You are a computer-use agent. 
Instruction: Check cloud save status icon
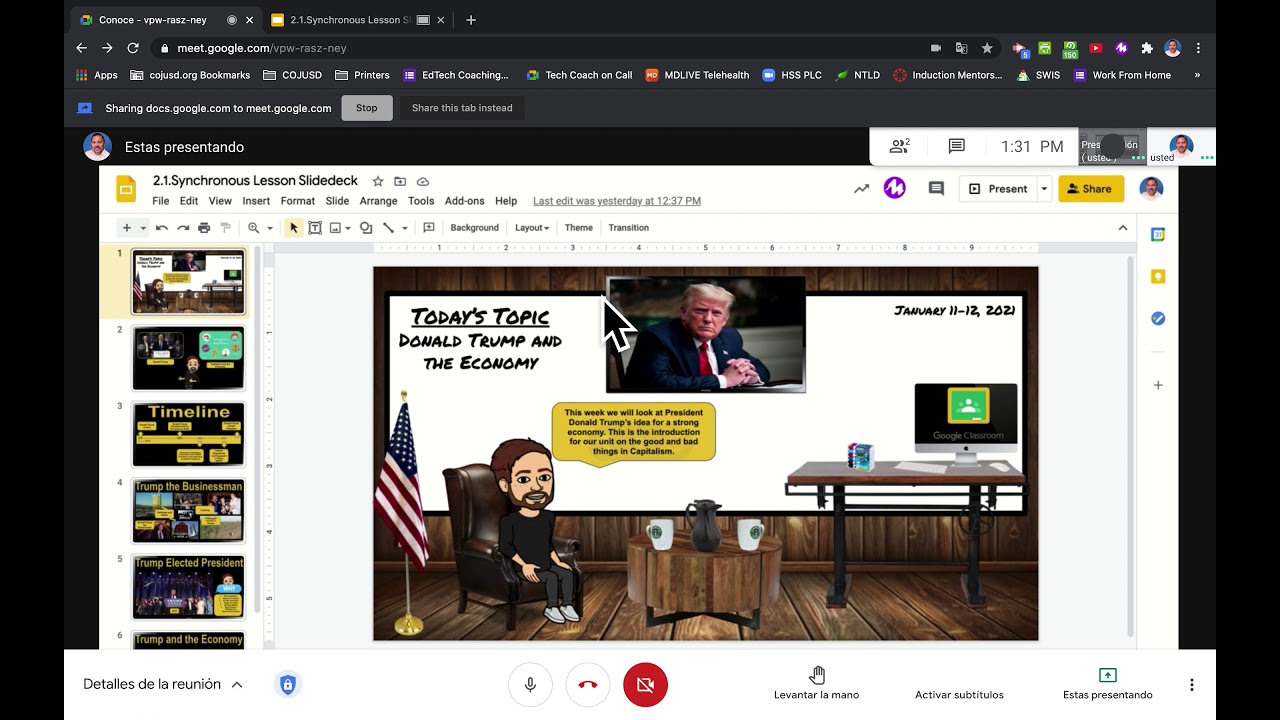click(423, 181)
